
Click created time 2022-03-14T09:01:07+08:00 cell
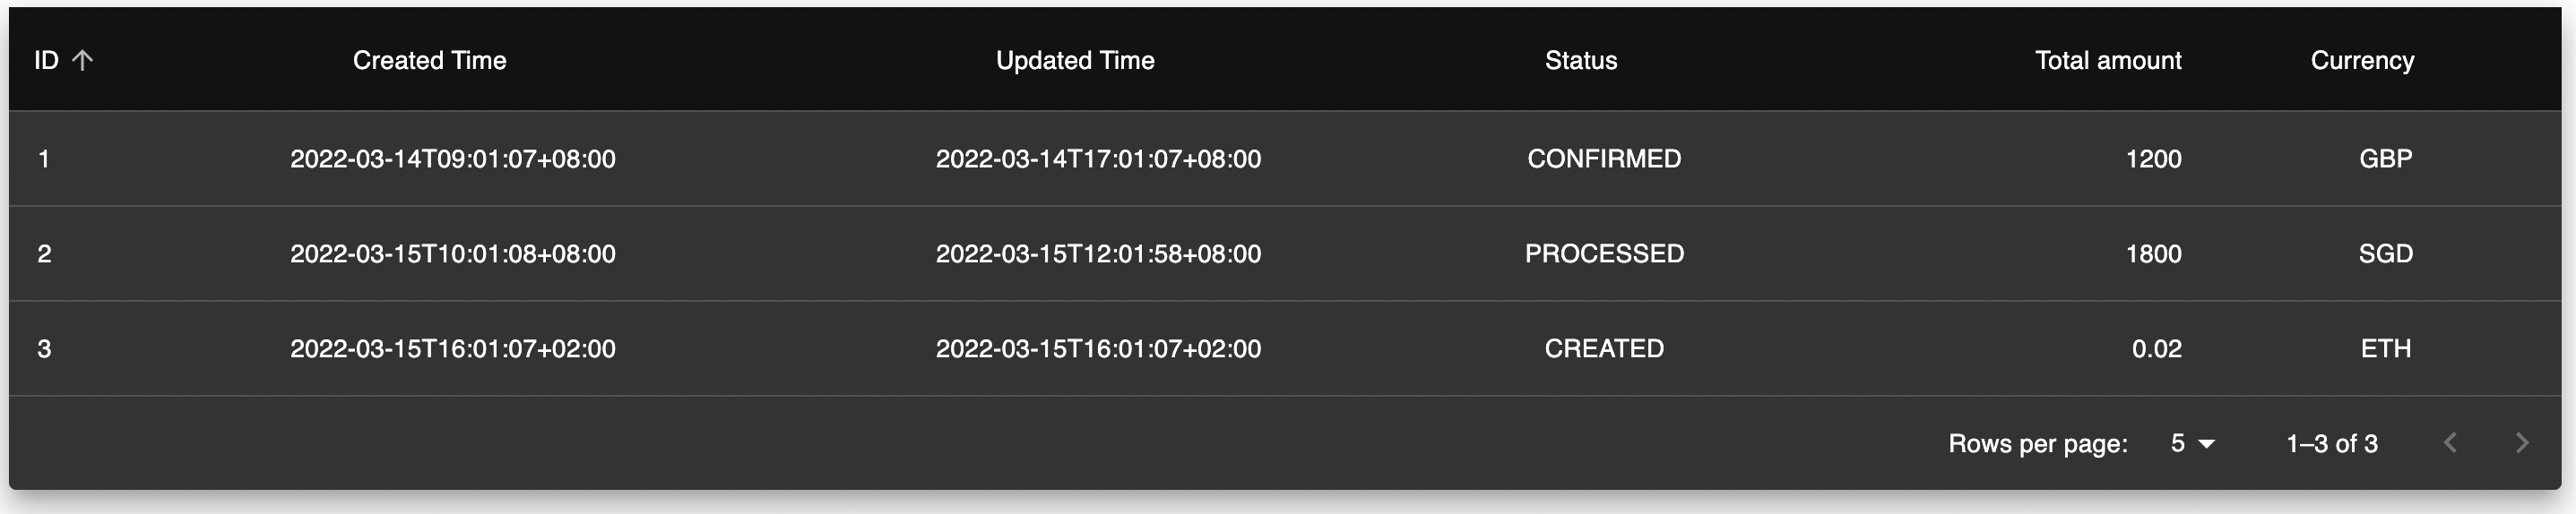[x=452, y=159]
